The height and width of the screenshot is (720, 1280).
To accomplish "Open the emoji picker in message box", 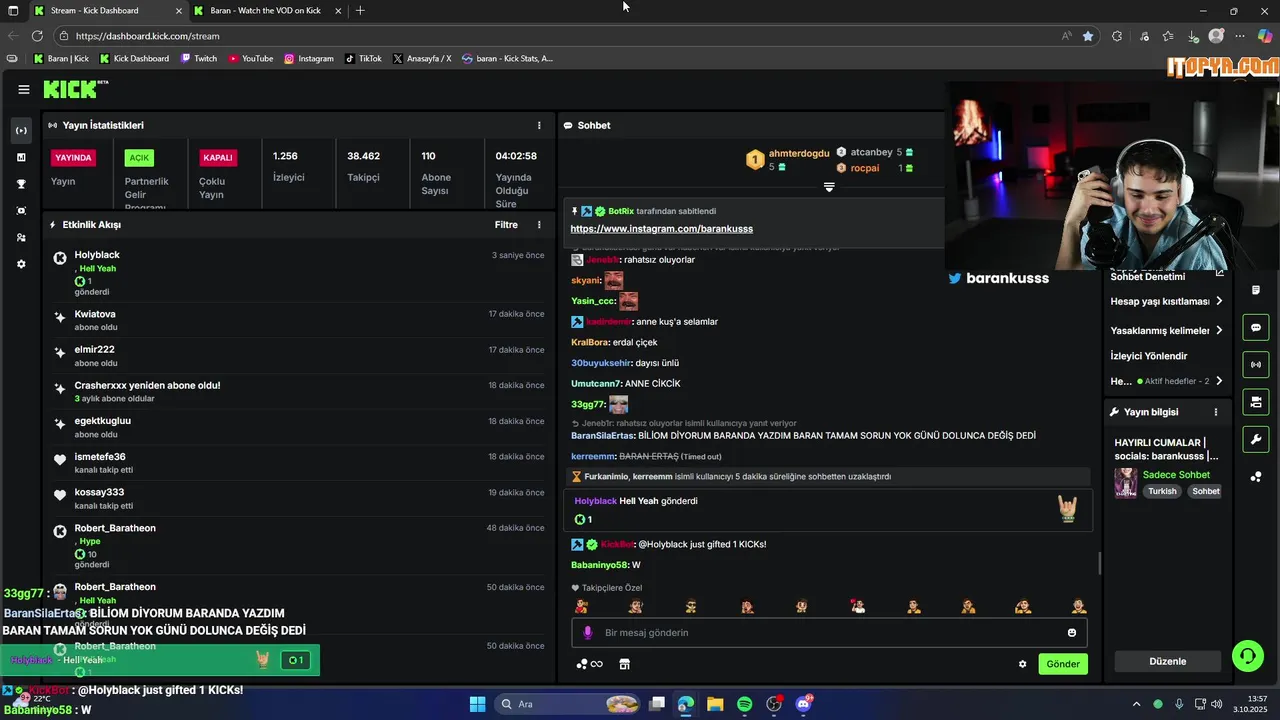I will point(1072,633).
